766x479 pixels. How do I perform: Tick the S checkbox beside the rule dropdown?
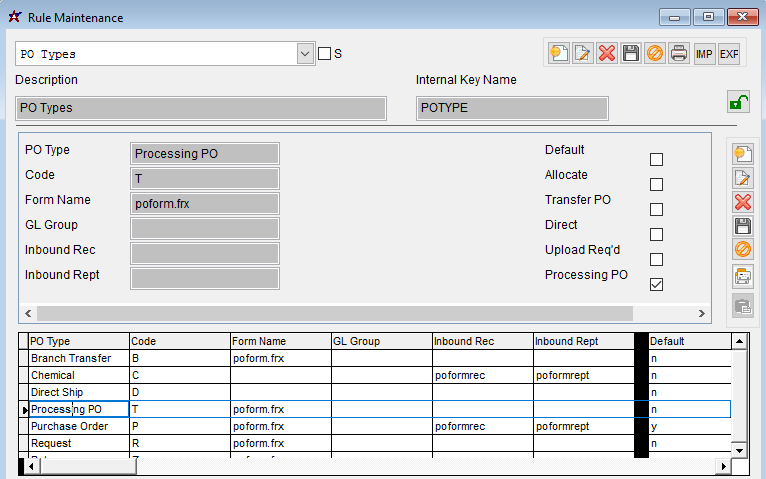(324, 54)
